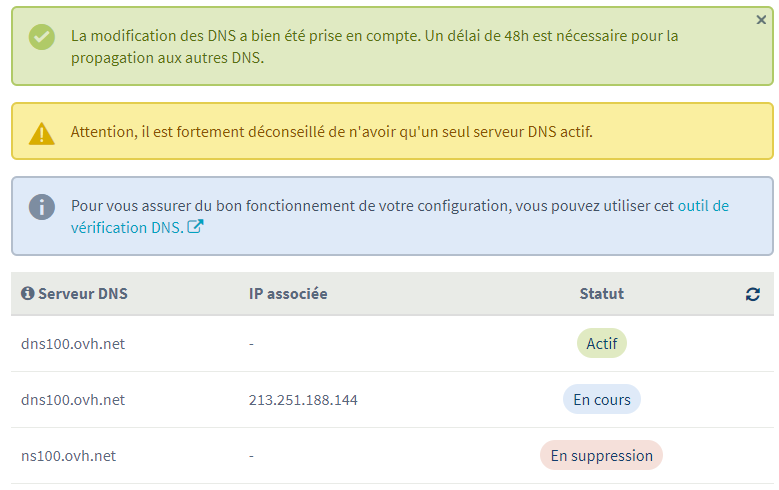This screenshot has height=490, width=779.
Task: Click the green 'Actif' status badge
Action: point(601,344)
